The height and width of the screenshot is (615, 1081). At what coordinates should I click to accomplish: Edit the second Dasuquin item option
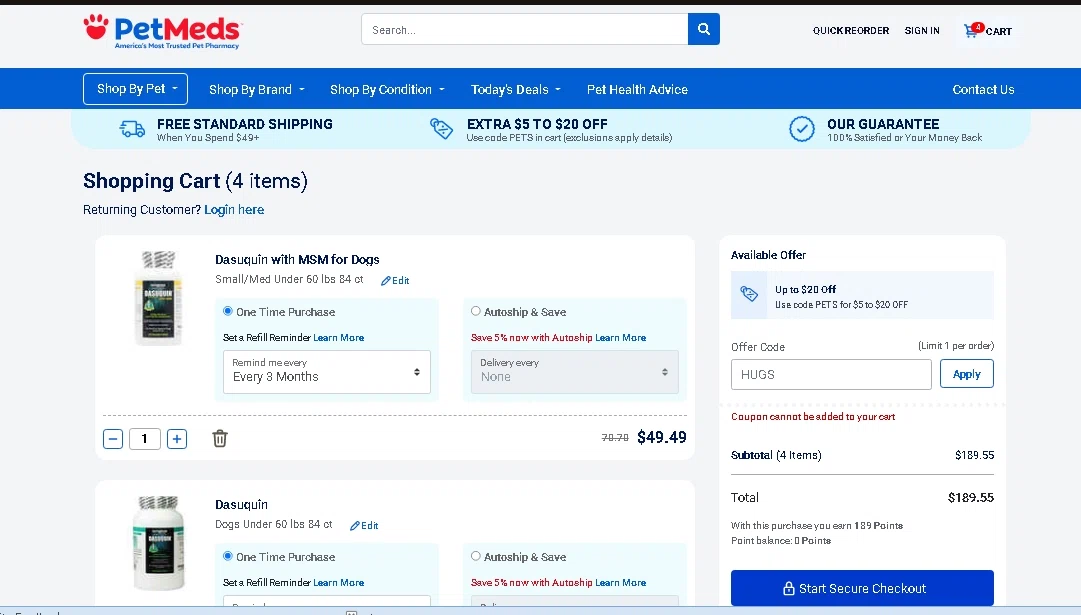(x=364, y=526)
